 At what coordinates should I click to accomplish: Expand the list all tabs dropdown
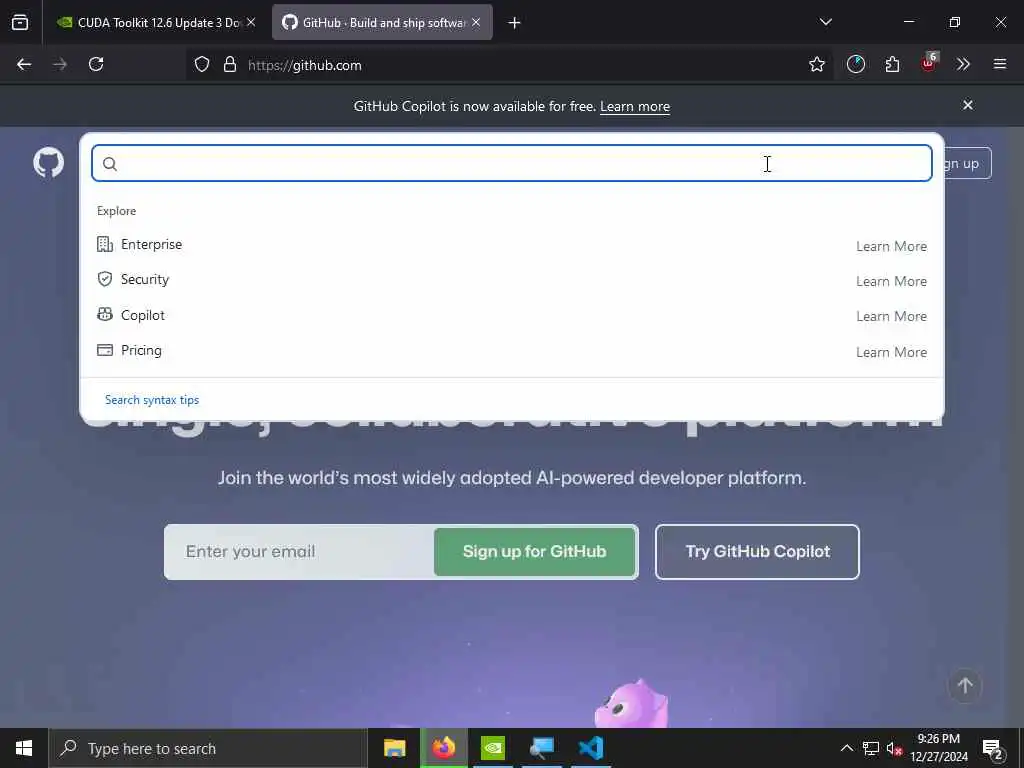[826, 22]
